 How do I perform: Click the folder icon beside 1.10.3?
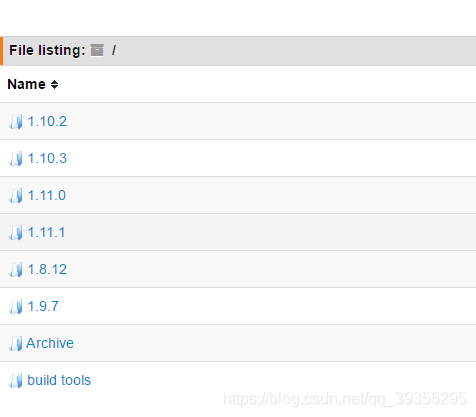pyautogui.click(x=16, y=159)
